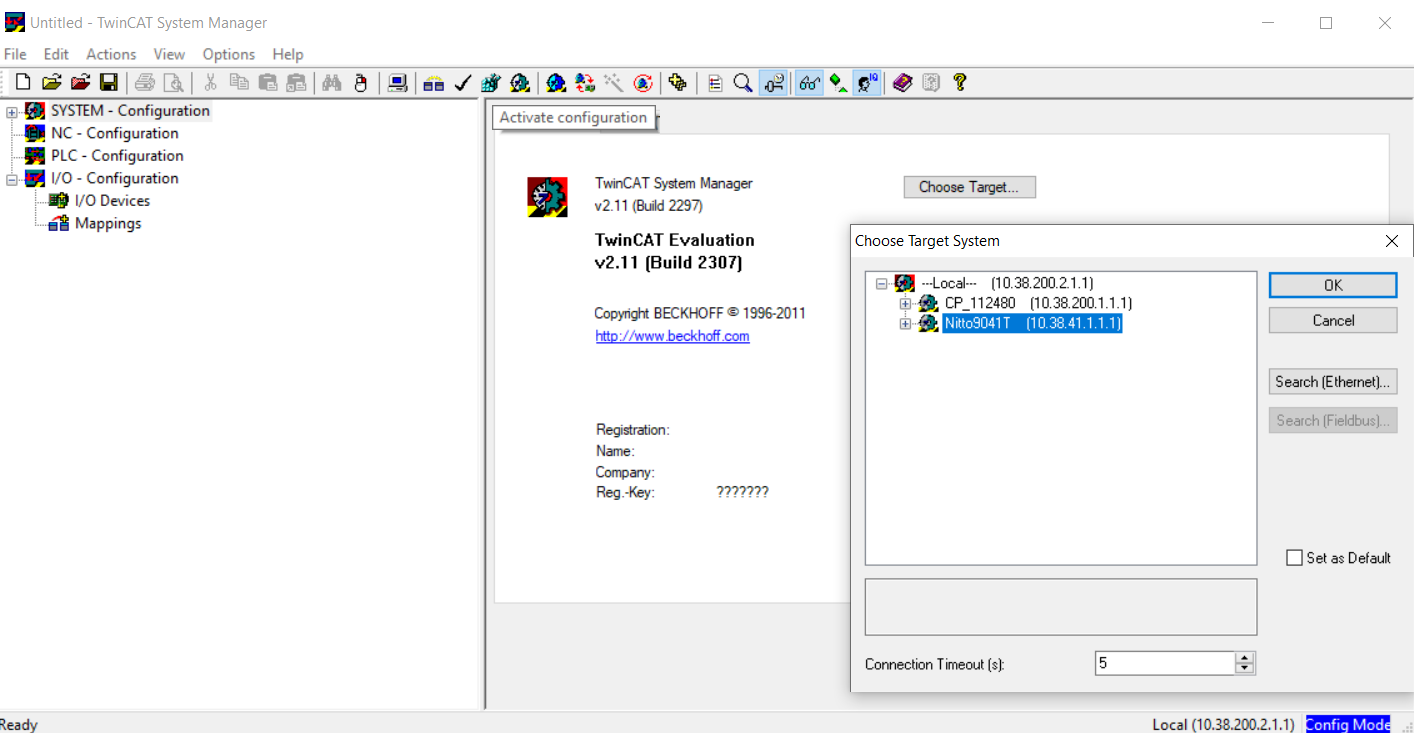
Task: Click Local (10.38.200.2.1.1) in status bar
Action: pos(1223,724)
